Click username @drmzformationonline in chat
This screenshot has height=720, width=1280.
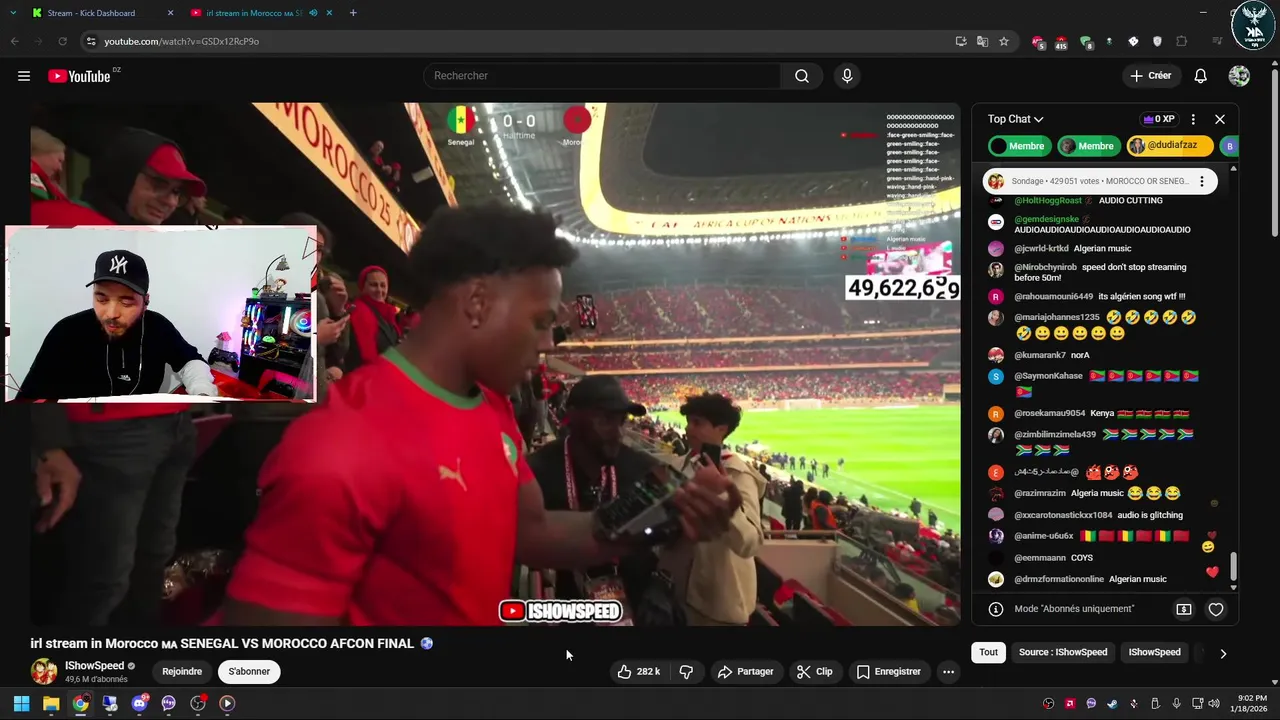tap(1059, 579)
